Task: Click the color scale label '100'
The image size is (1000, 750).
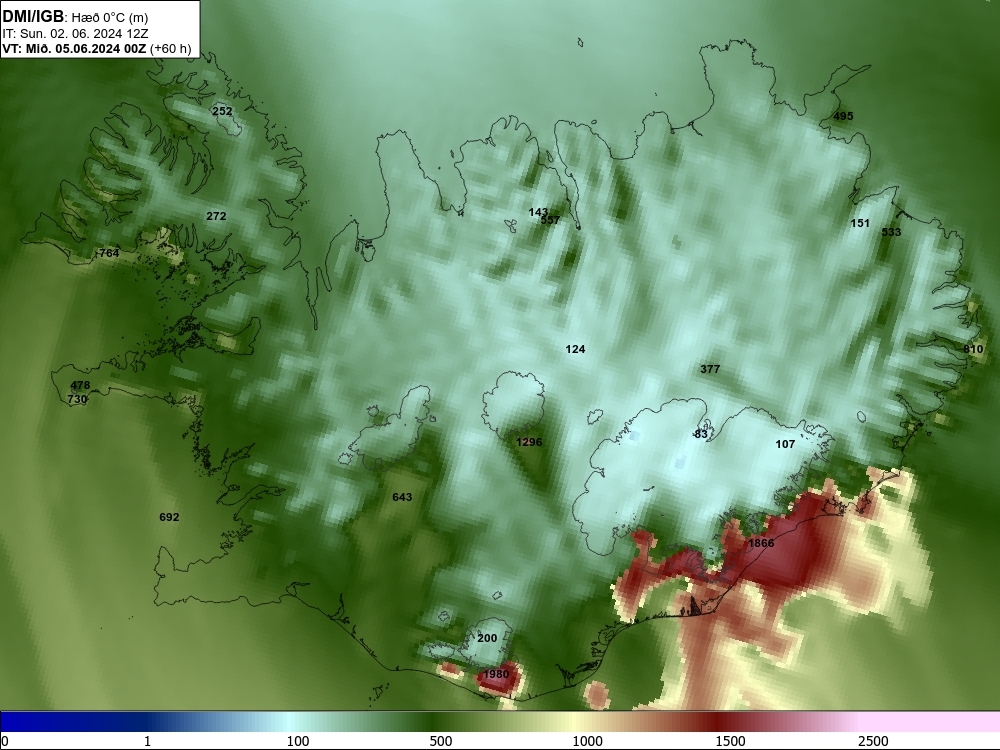Action: tap(298, 741)
